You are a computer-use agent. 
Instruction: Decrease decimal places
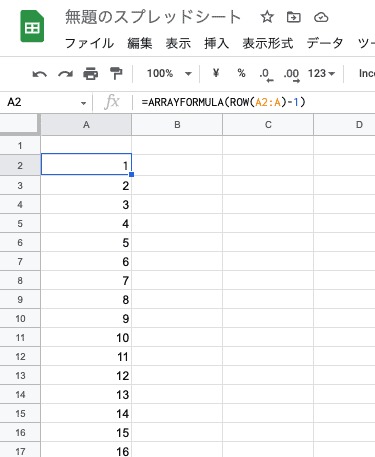[x=266, y=74]
